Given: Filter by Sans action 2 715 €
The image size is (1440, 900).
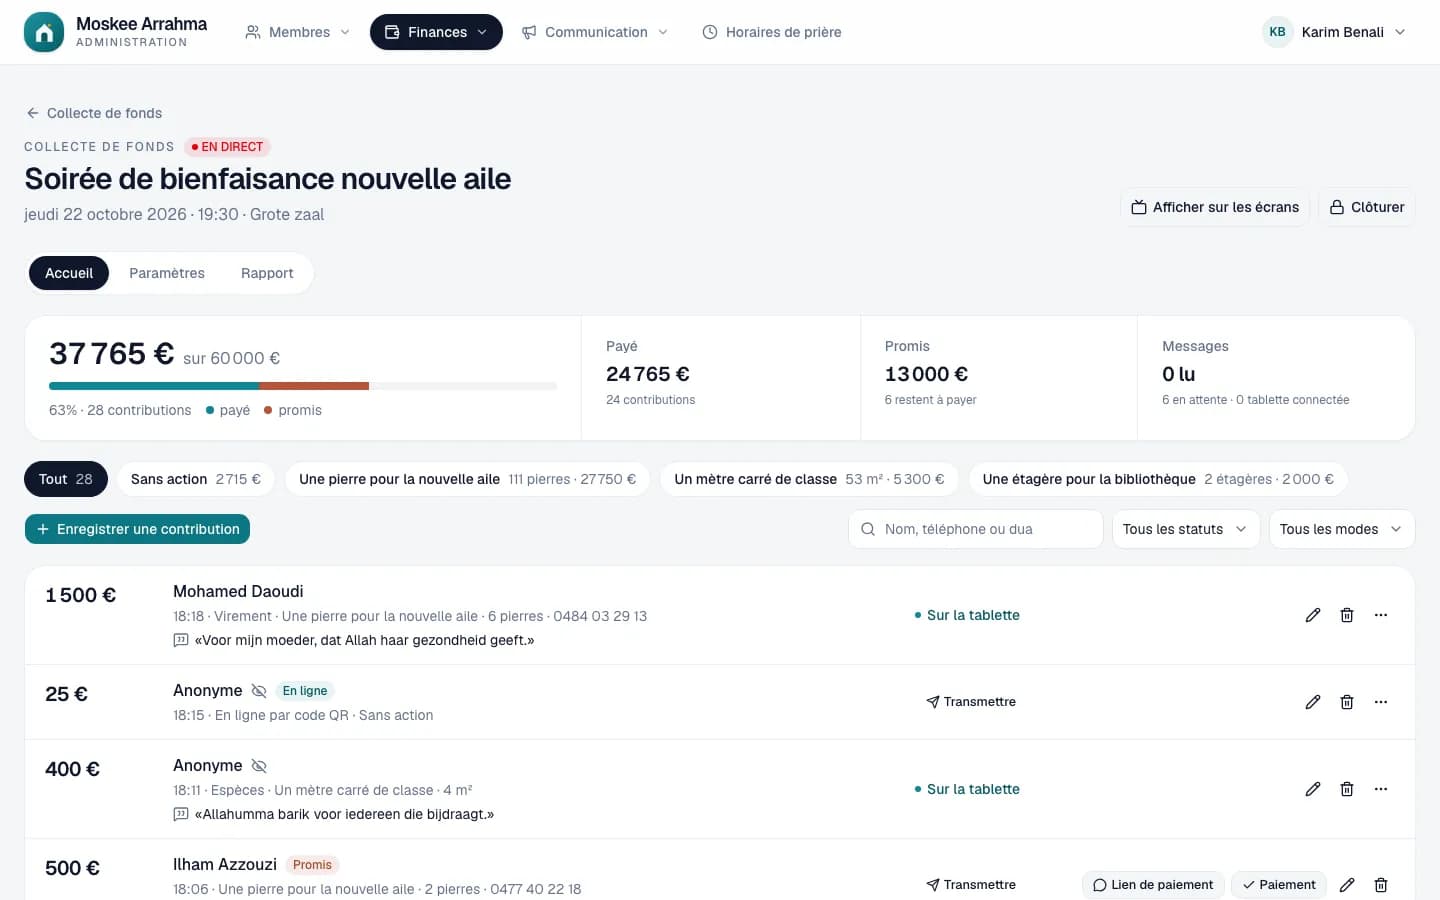Looking at the screenshot, I should (196, 479).
